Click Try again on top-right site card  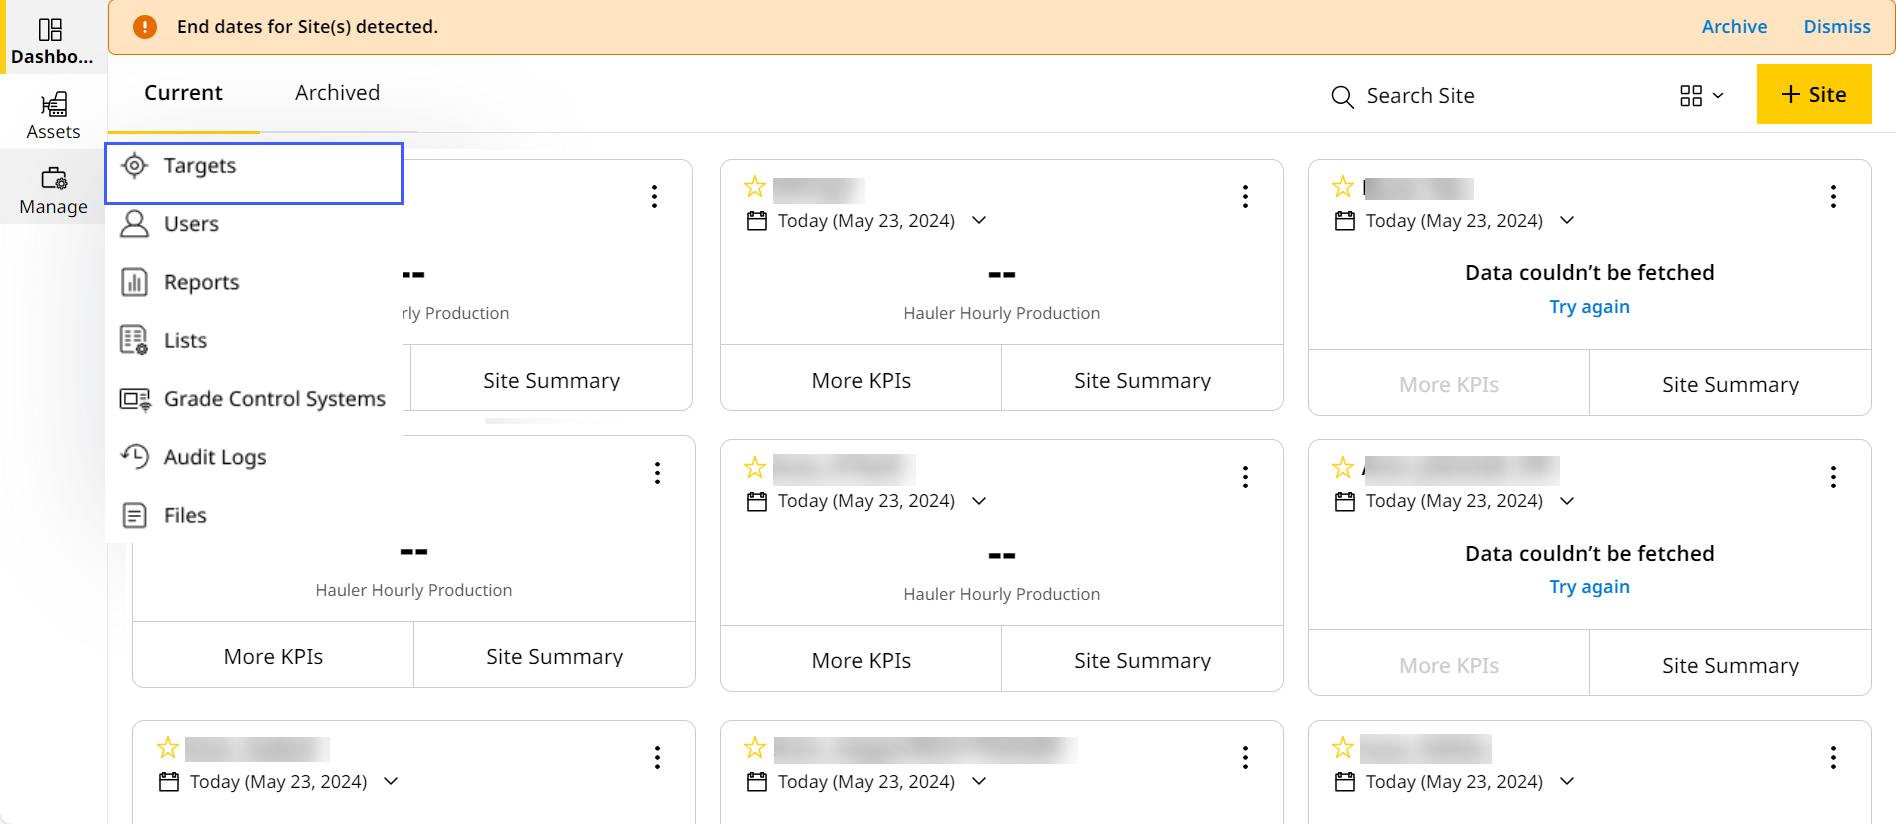[1589, 307]
